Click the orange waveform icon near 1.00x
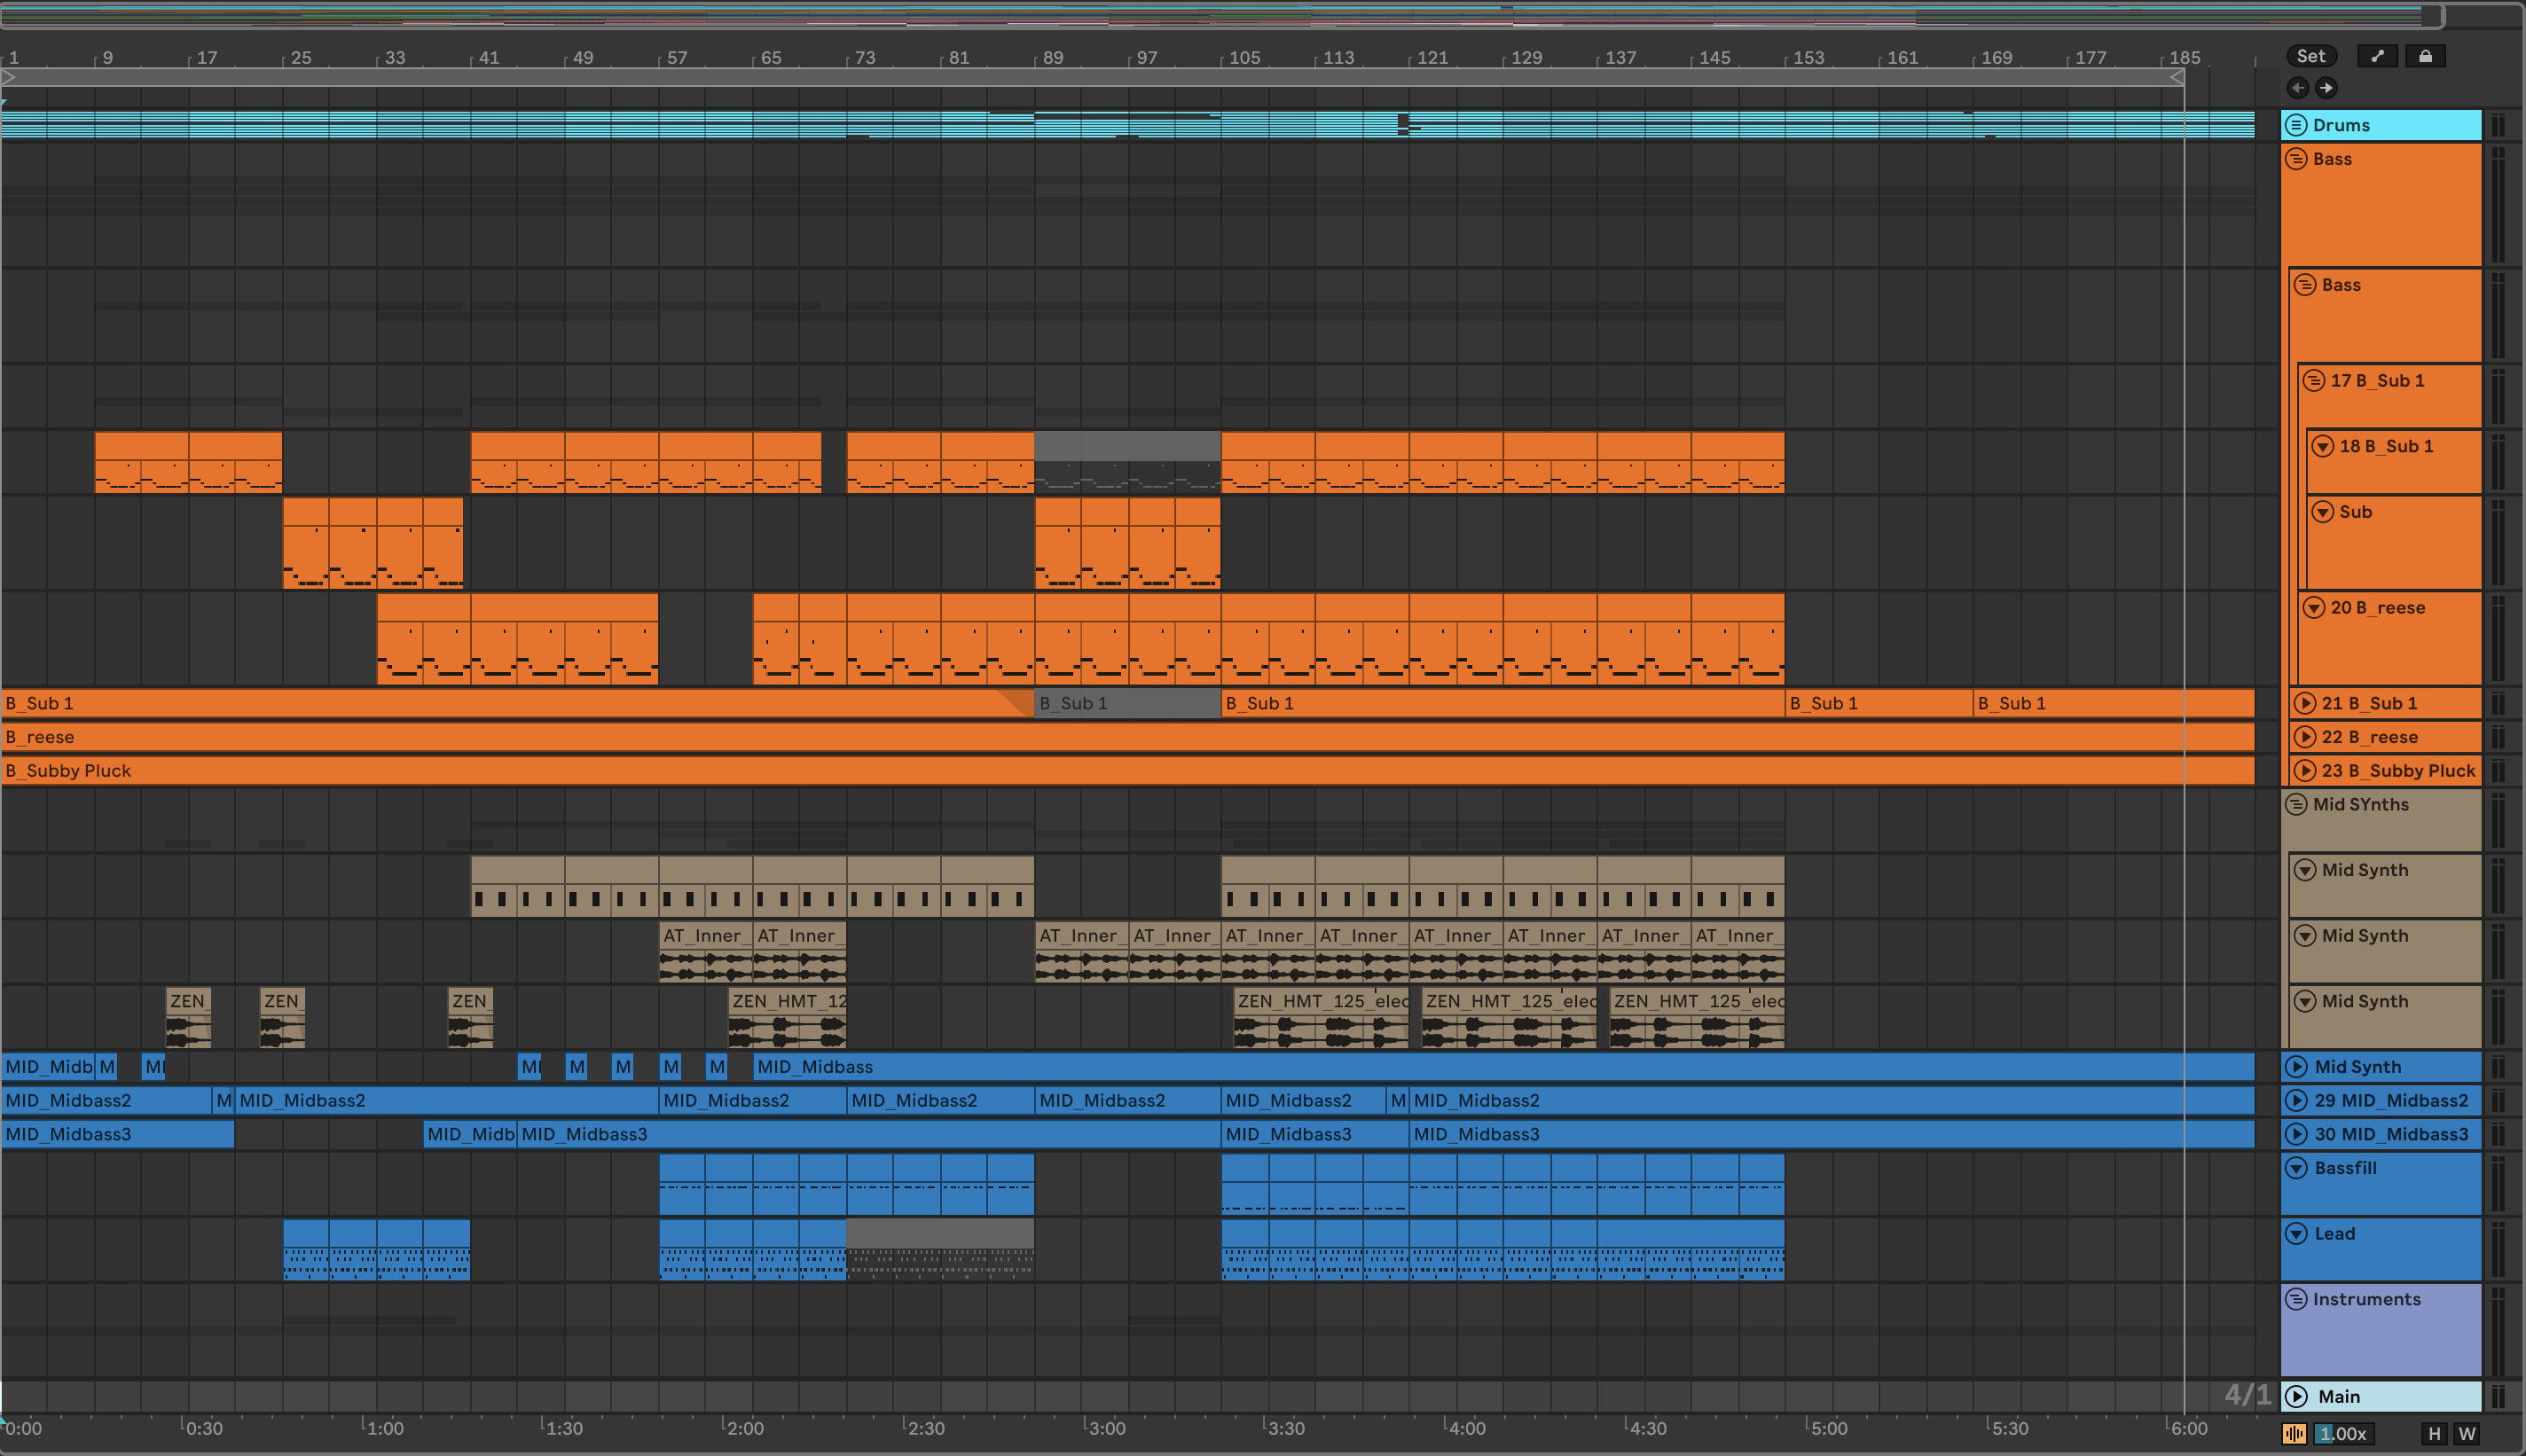This screenshot has width=2526, height=1456. click(x=2294, y=1433)
